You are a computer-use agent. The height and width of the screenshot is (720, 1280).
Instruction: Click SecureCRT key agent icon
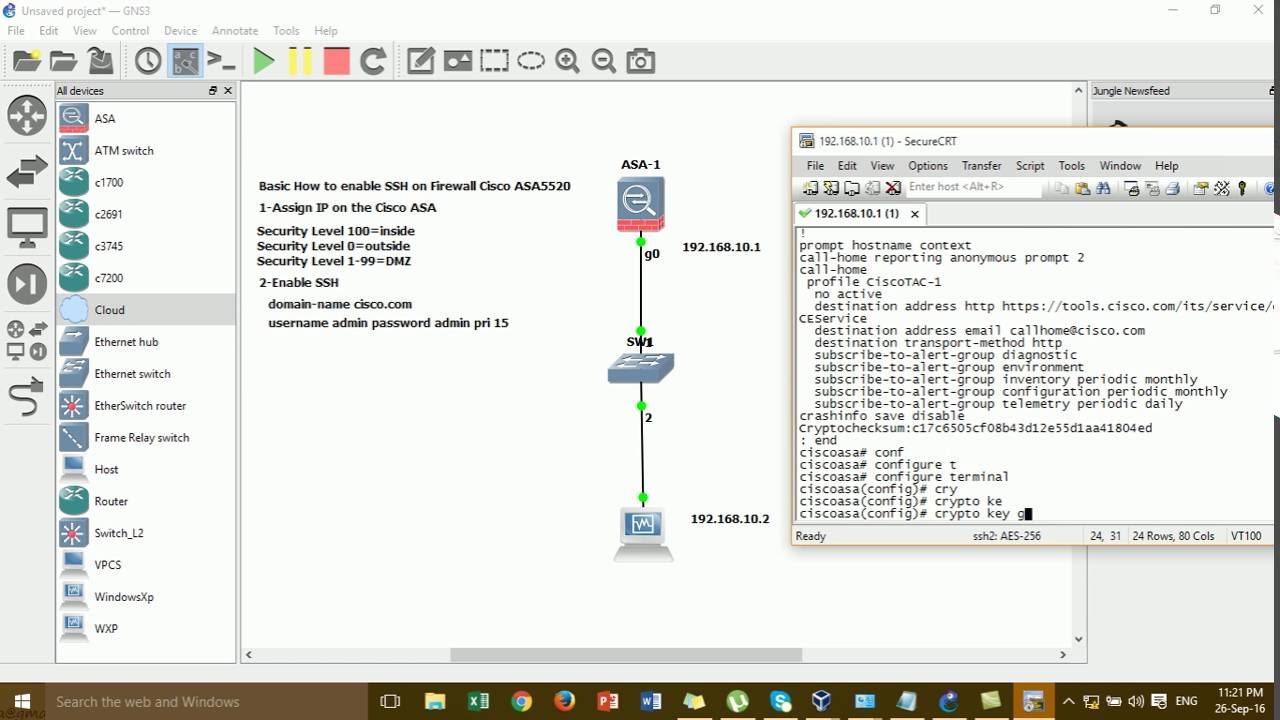(1243, 188)
